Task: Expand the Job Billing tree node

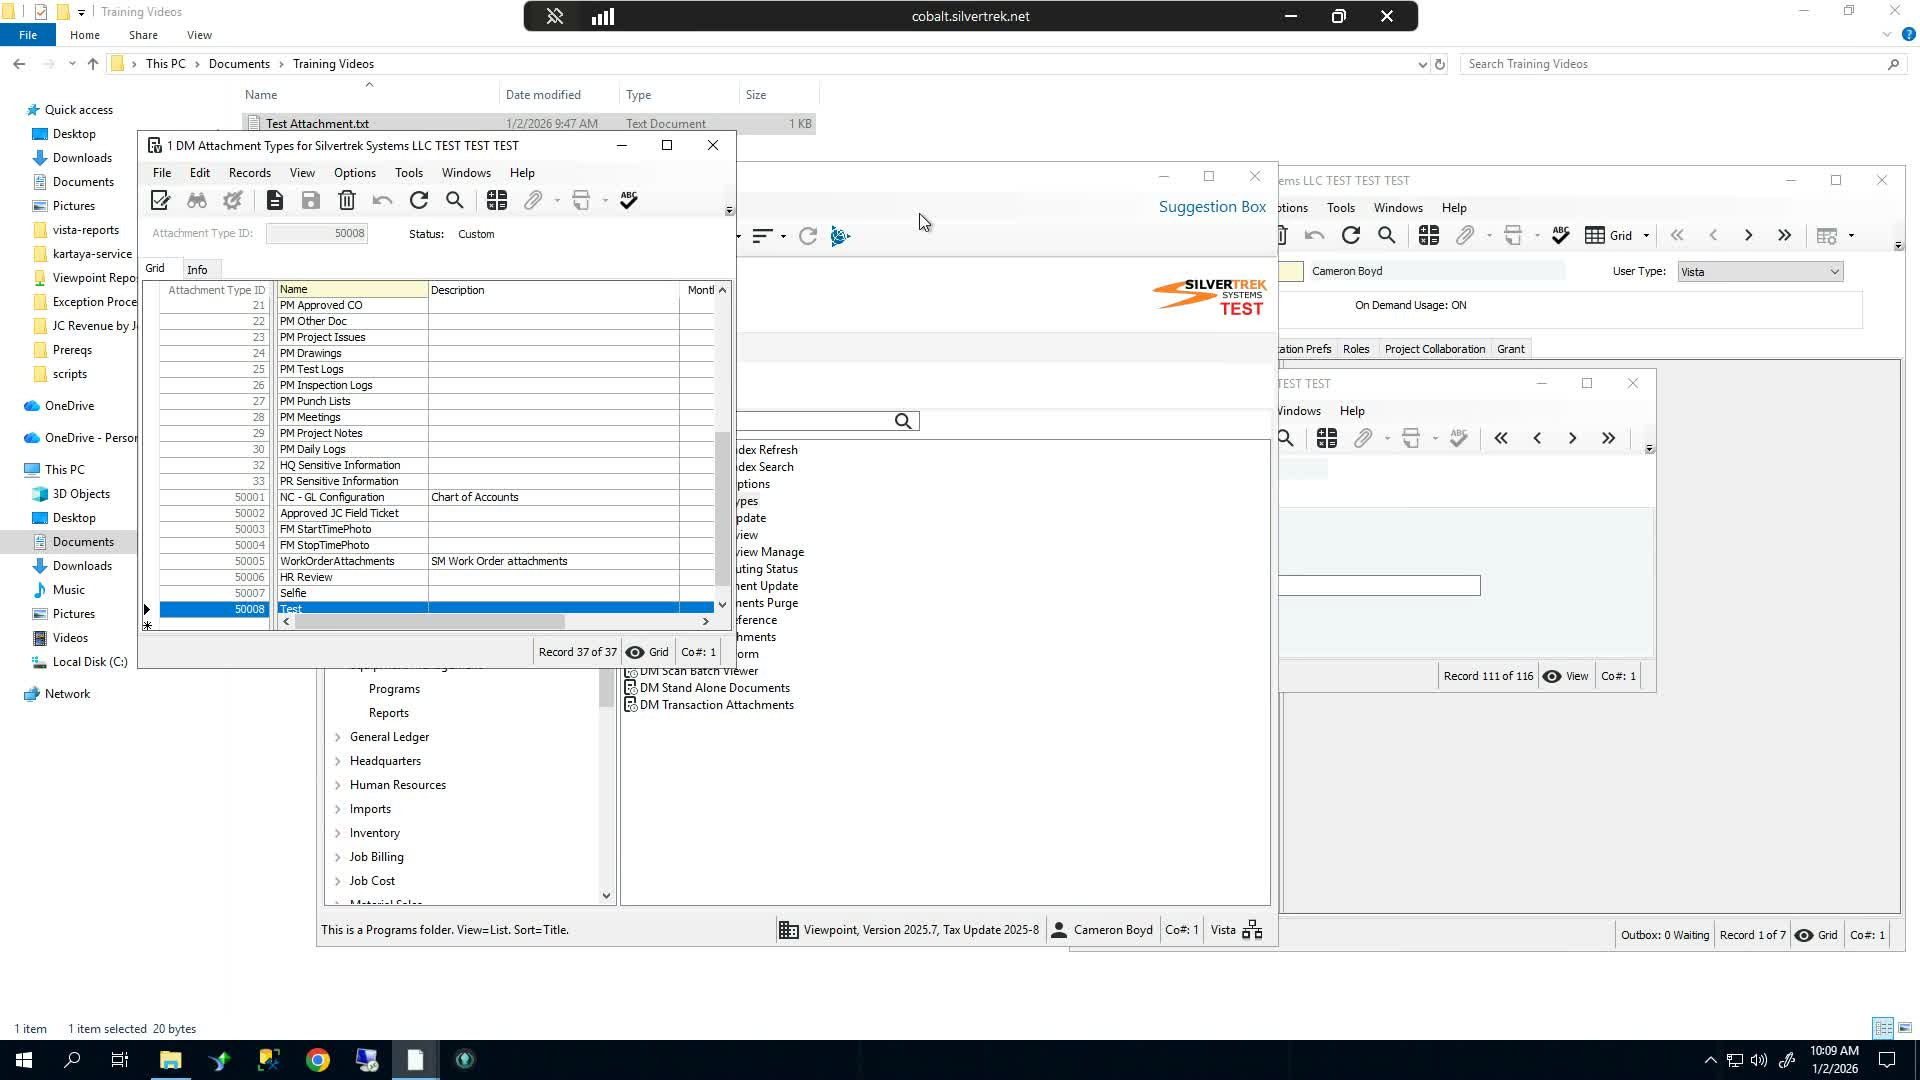Action: click(x=337, y=857)
